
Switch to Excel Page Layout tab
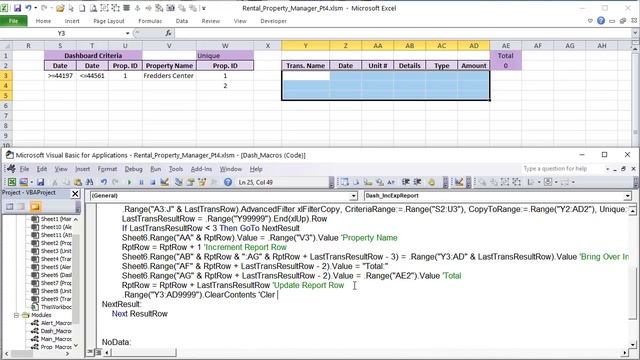[x=109, y=21]
